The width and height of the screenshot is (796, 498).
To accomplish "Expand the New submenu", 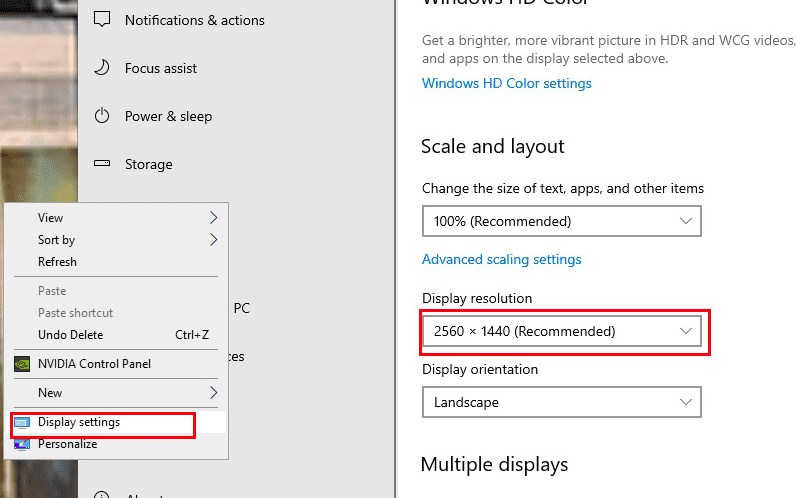I will (213, 393).
